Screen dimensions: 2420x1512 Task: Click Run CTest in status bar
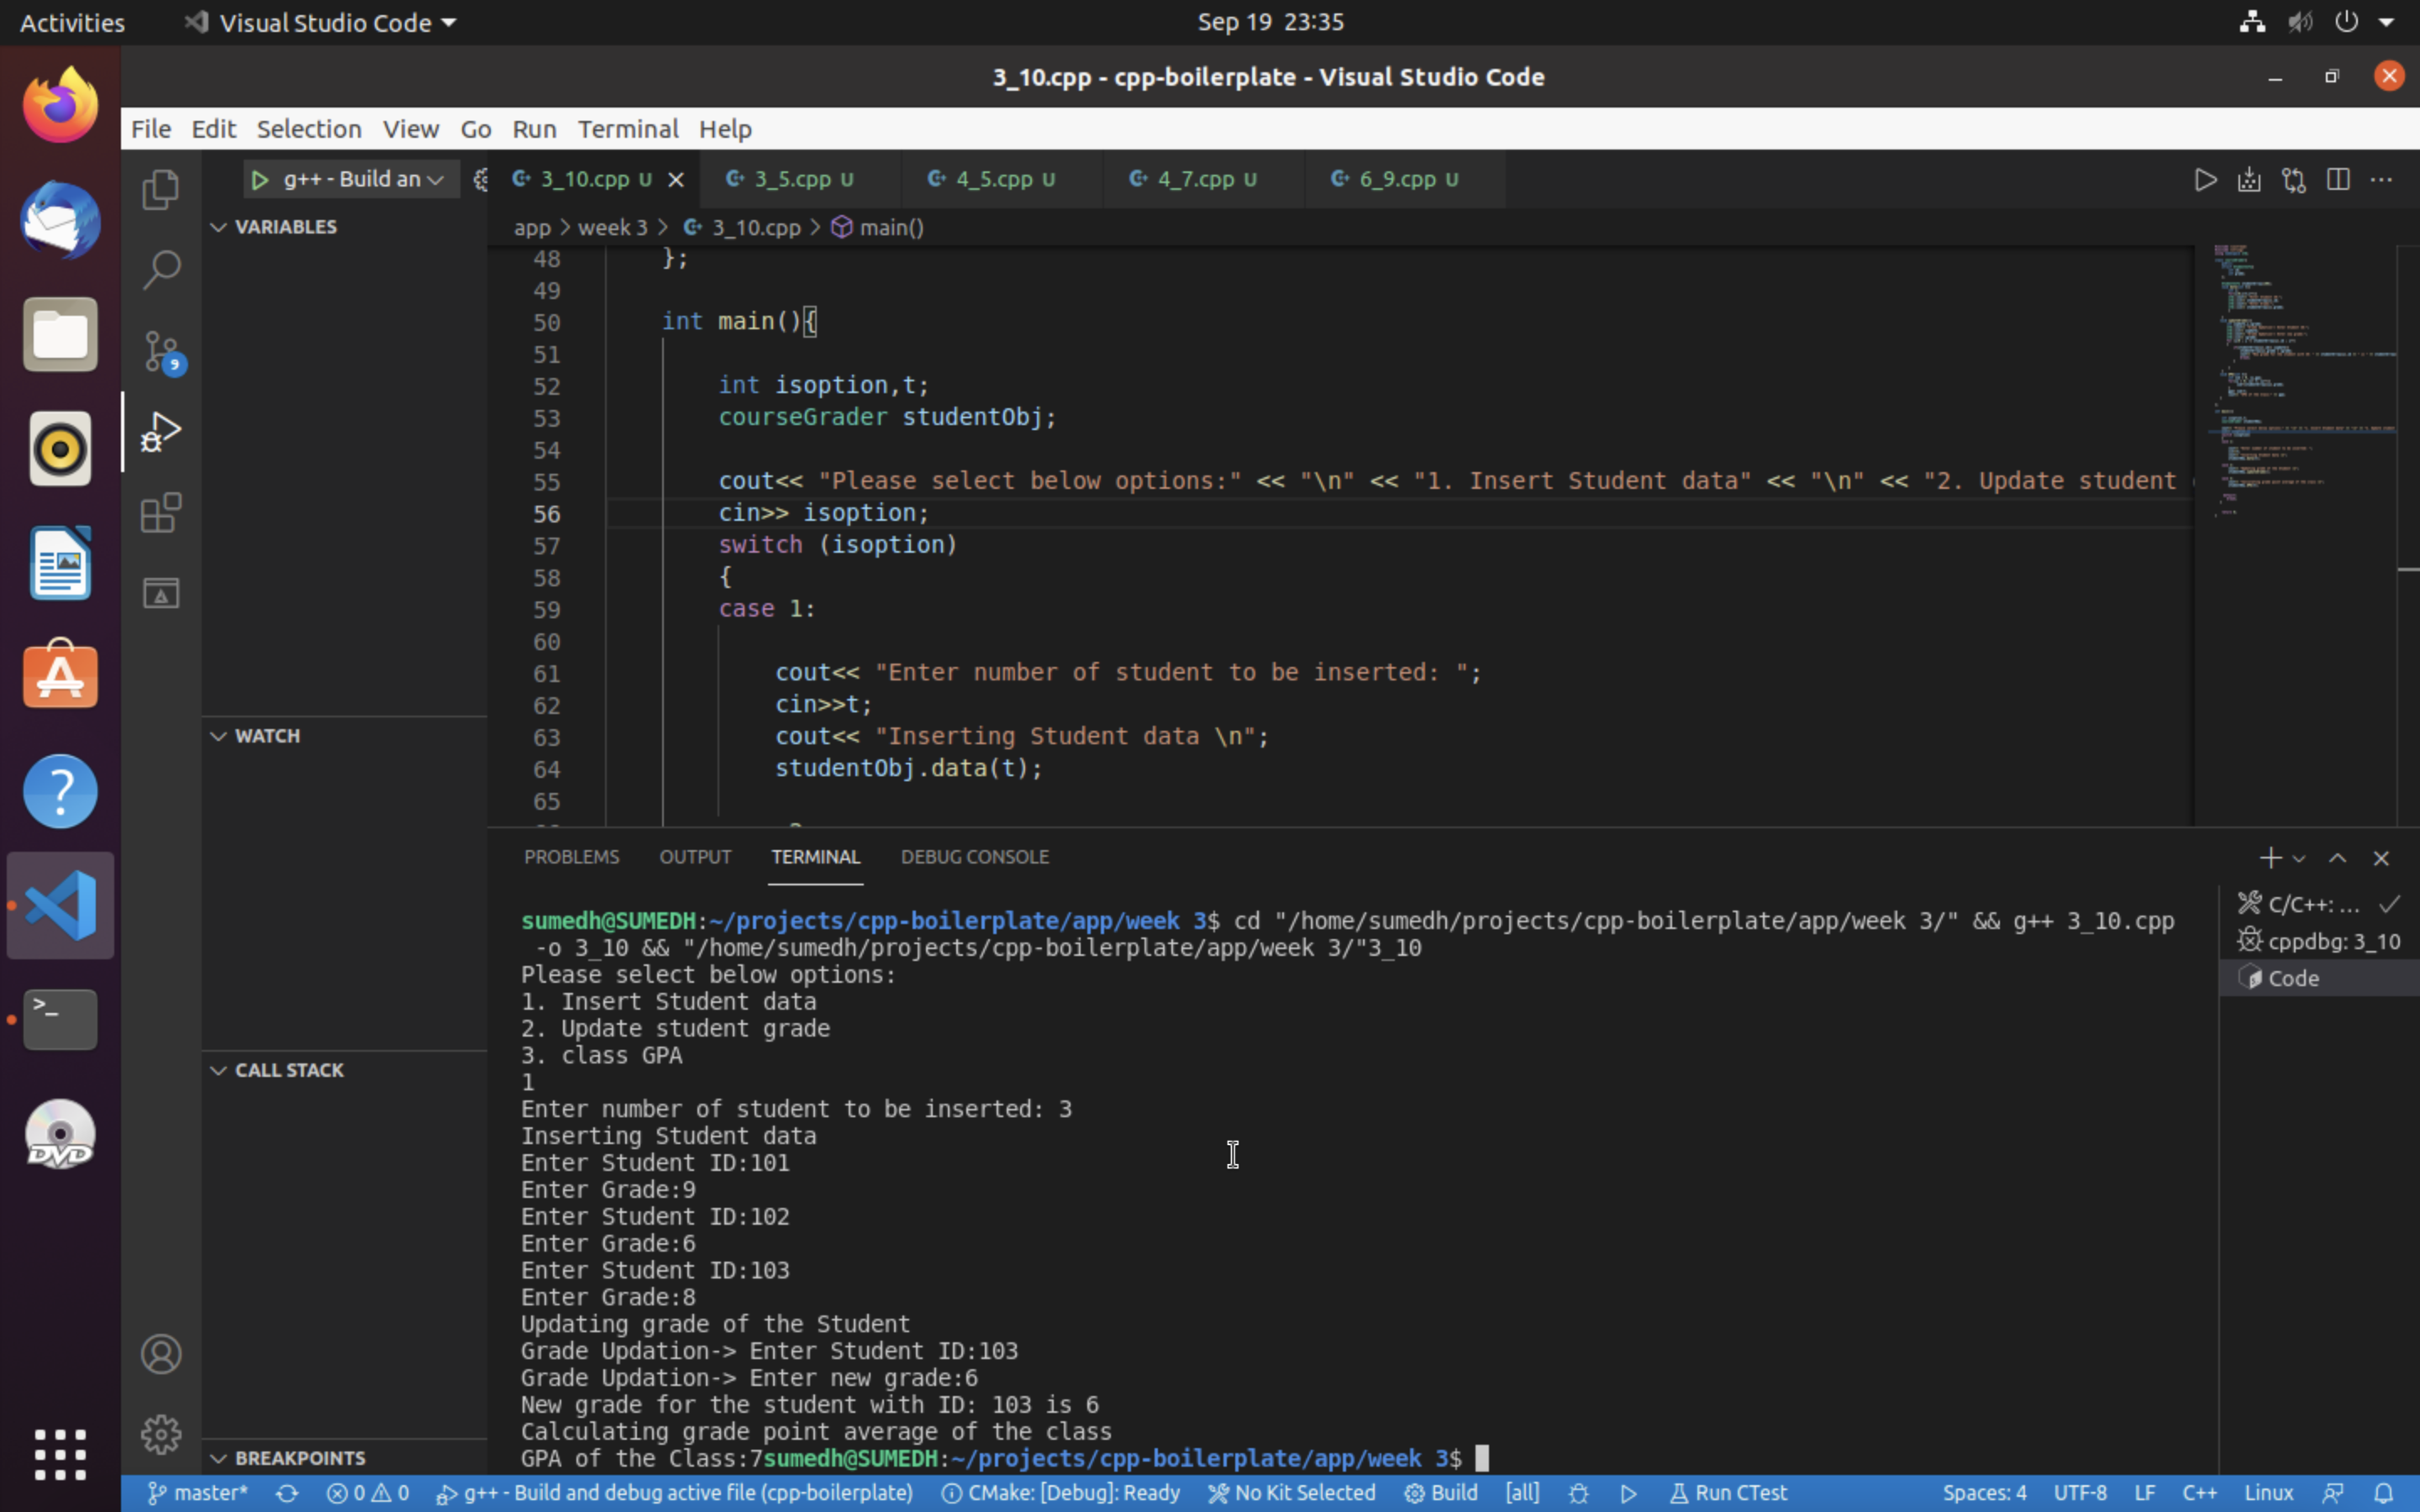(1728, 1493)
